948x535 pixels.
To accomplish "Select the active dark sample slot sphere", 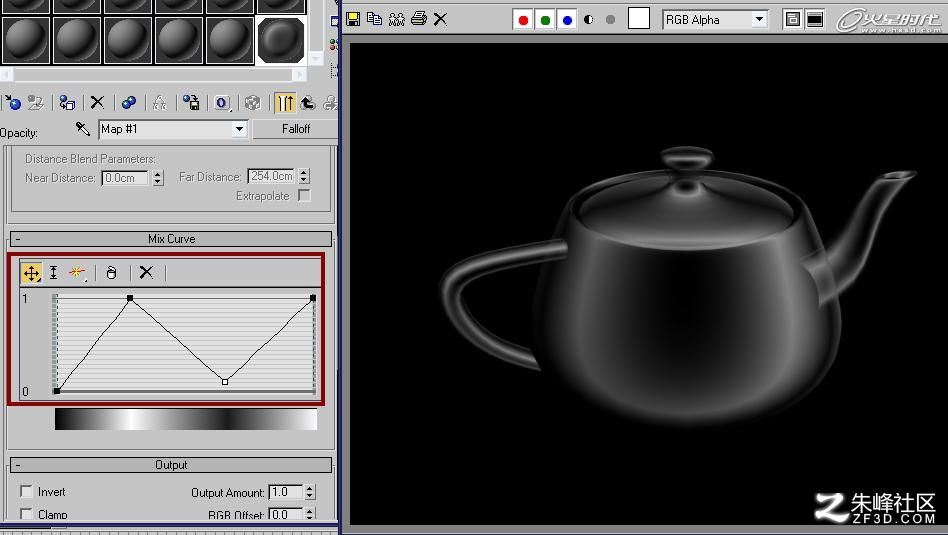I will (281, 39).
